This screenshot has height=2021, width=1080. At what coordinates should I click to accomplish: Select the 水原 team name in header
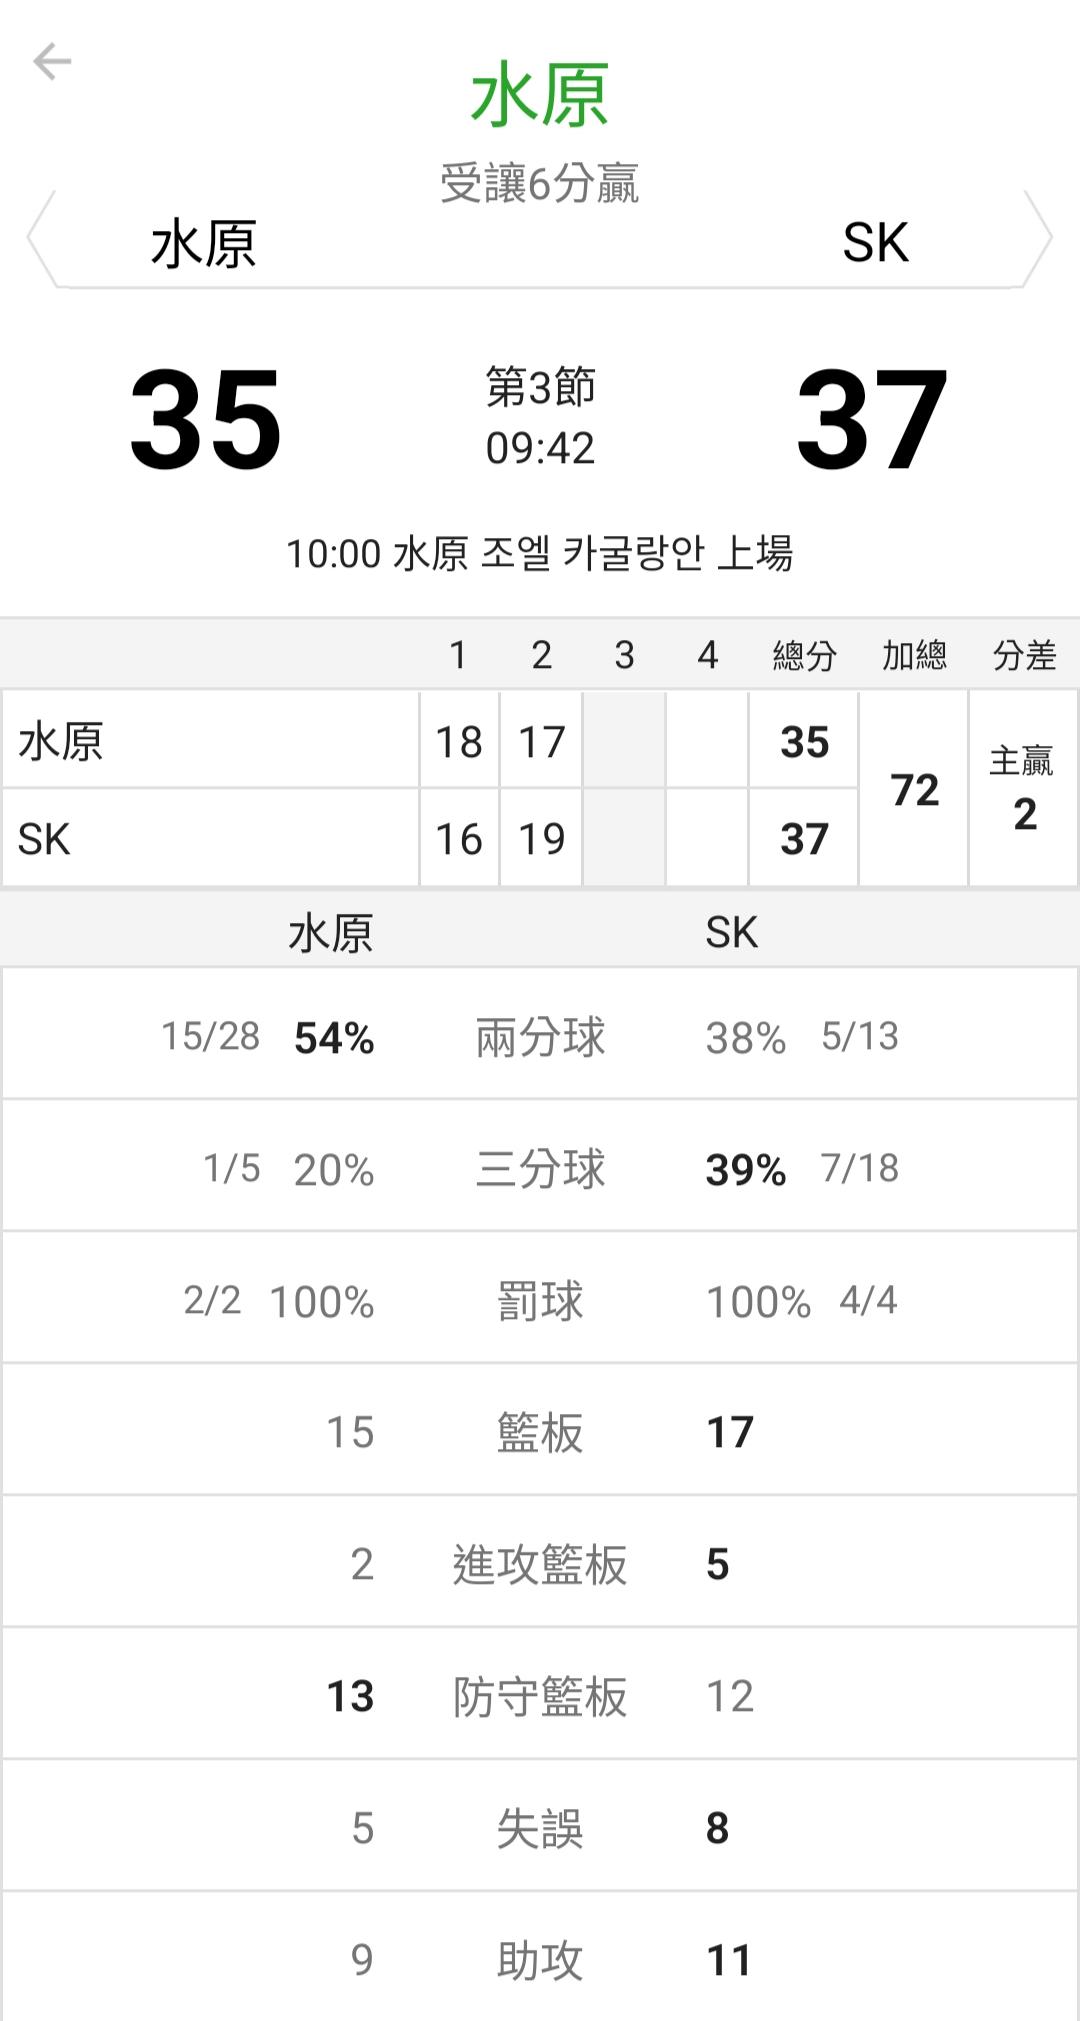(x=204, y=244)
